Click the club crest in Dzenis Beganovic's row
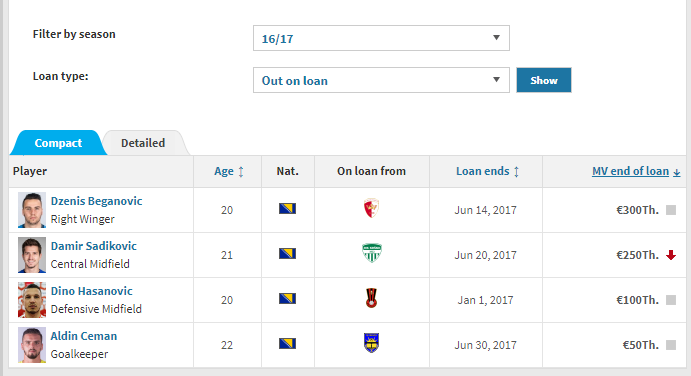 (x=372, y=208)
